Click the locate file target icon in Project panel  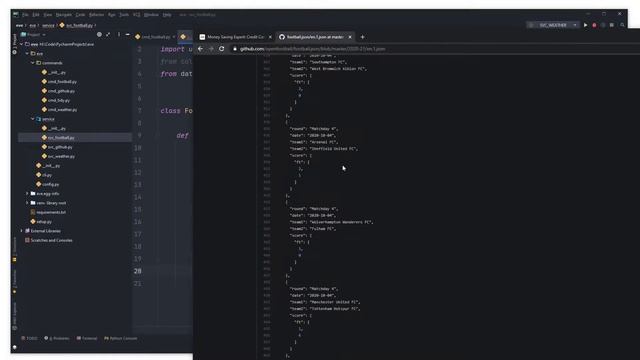99,35
